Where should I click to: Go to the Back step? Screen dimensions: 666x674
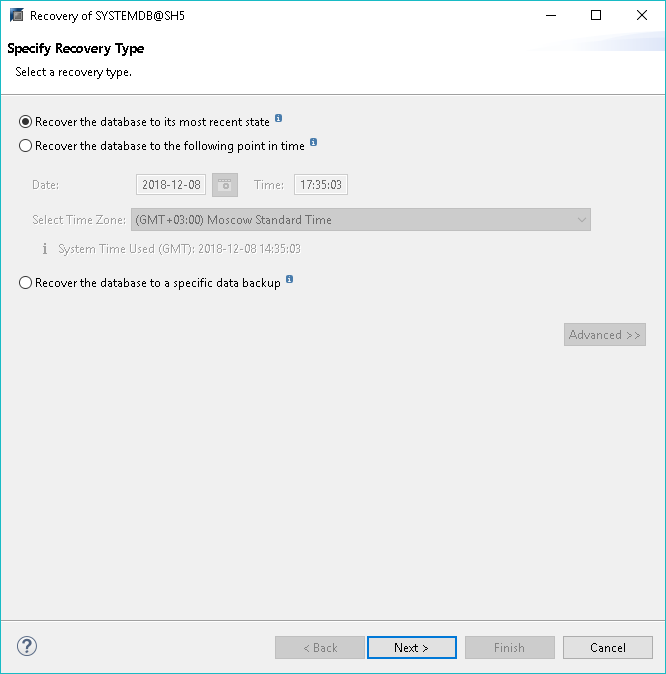tap(320, 647)
